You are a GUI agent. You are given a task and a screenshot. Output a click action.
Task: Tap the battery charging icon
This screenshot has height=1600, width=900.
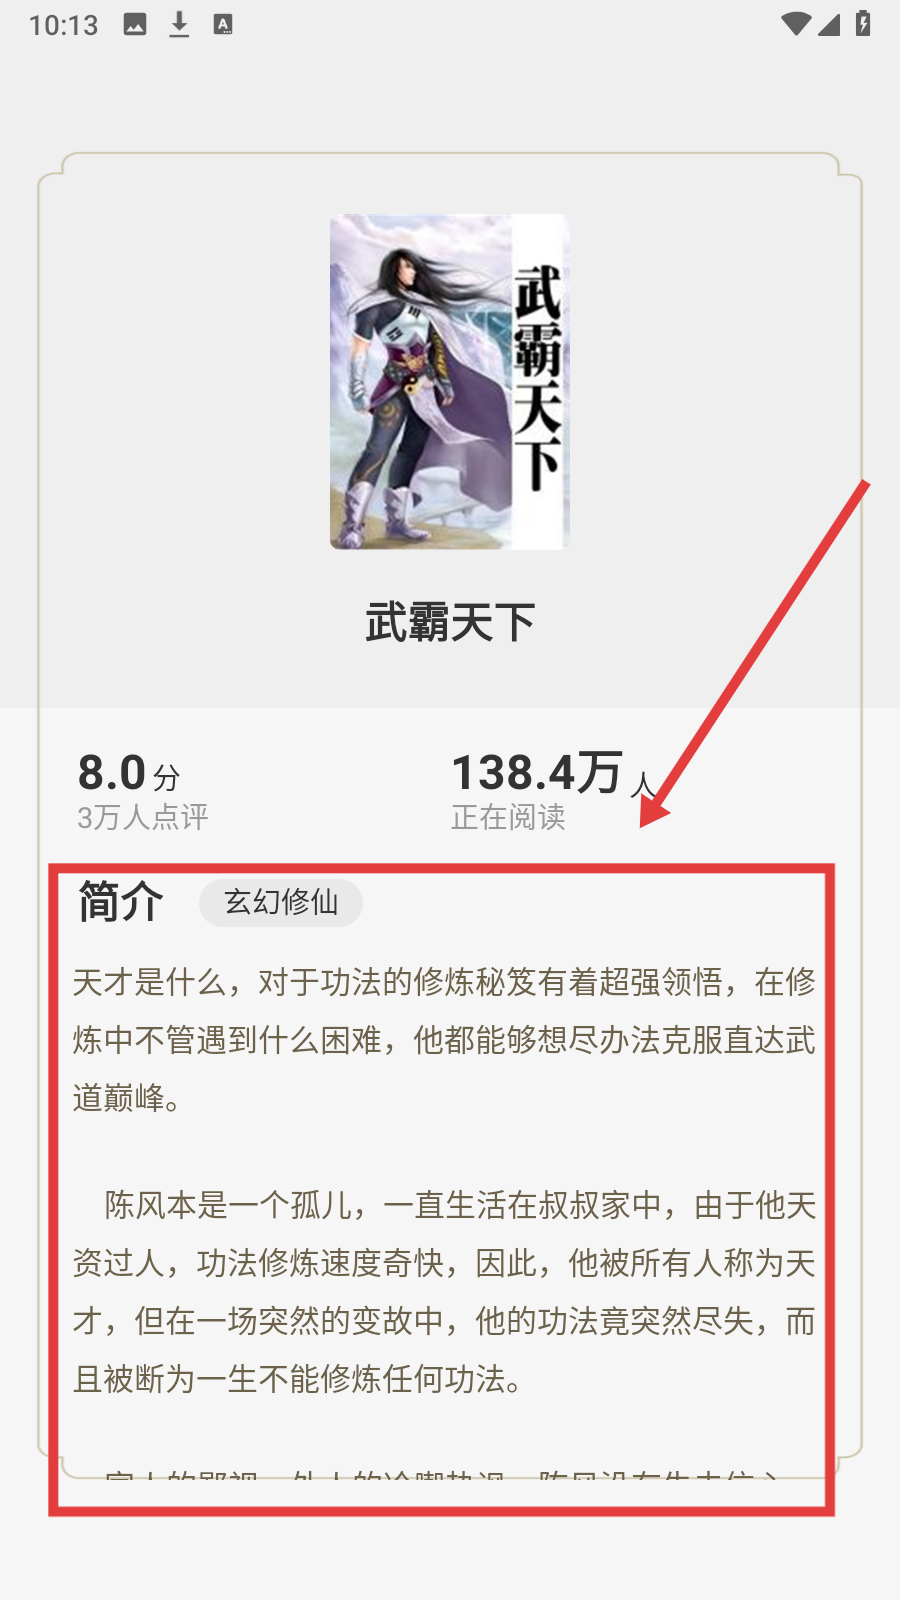[x=863, y=23]
